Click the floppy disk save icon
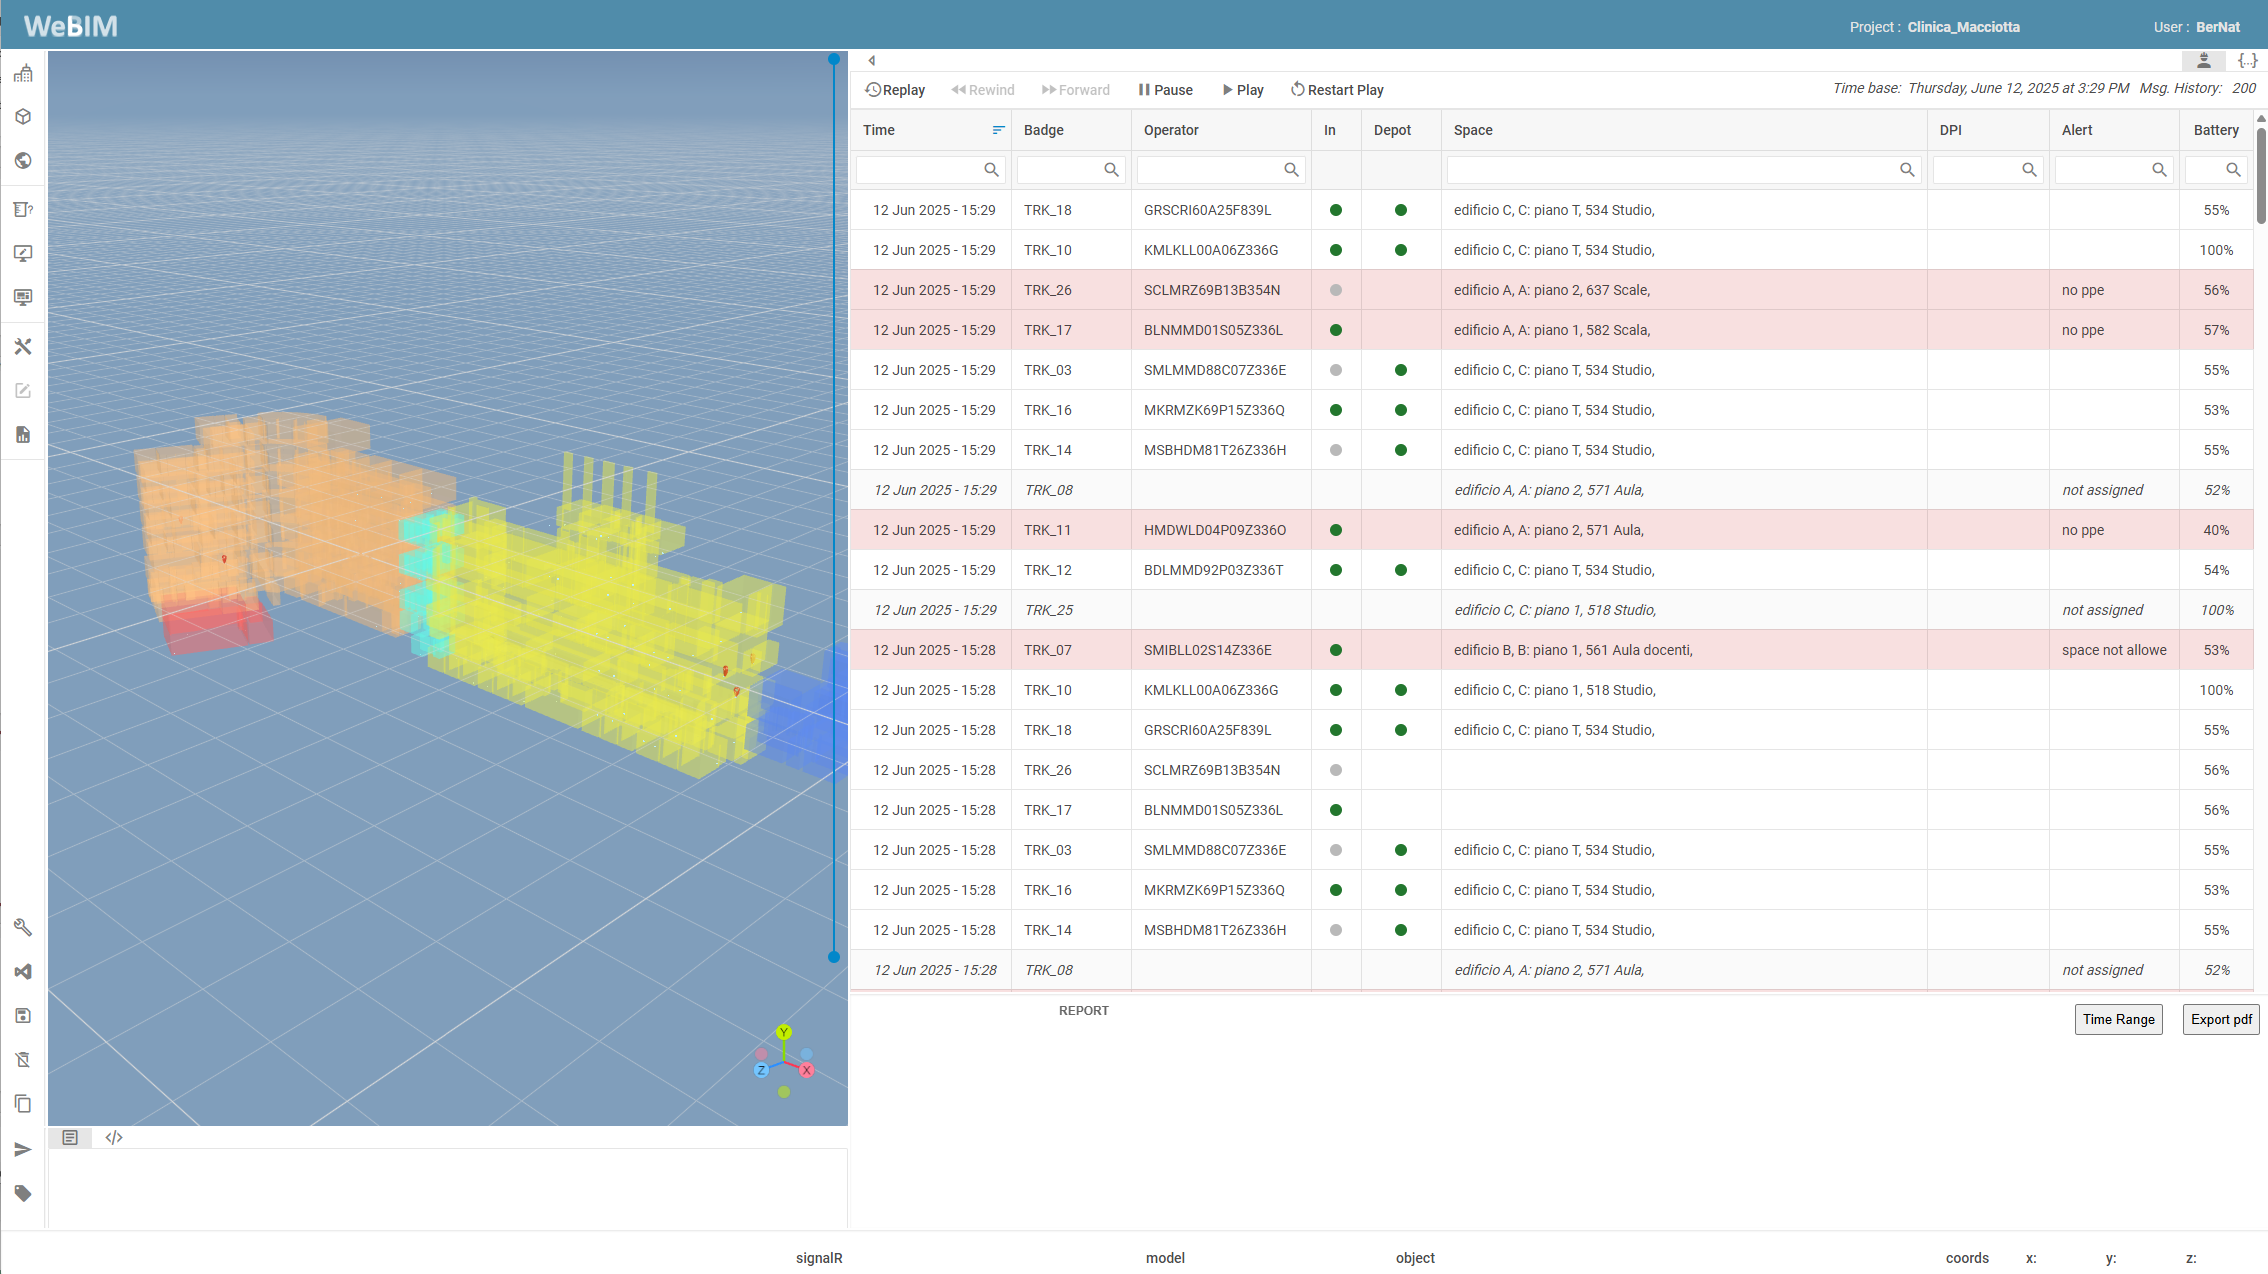 tap(23, 1016)
